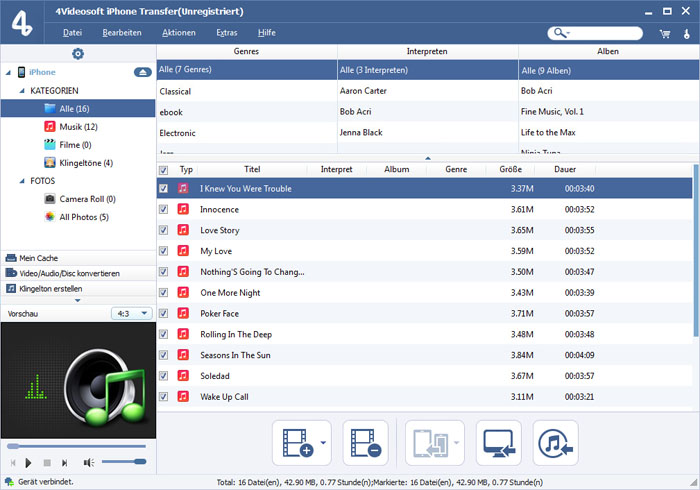The width and height of the screenshot is (700, 490).
Task: Click the eject iPhone icon
Action: 142,72
